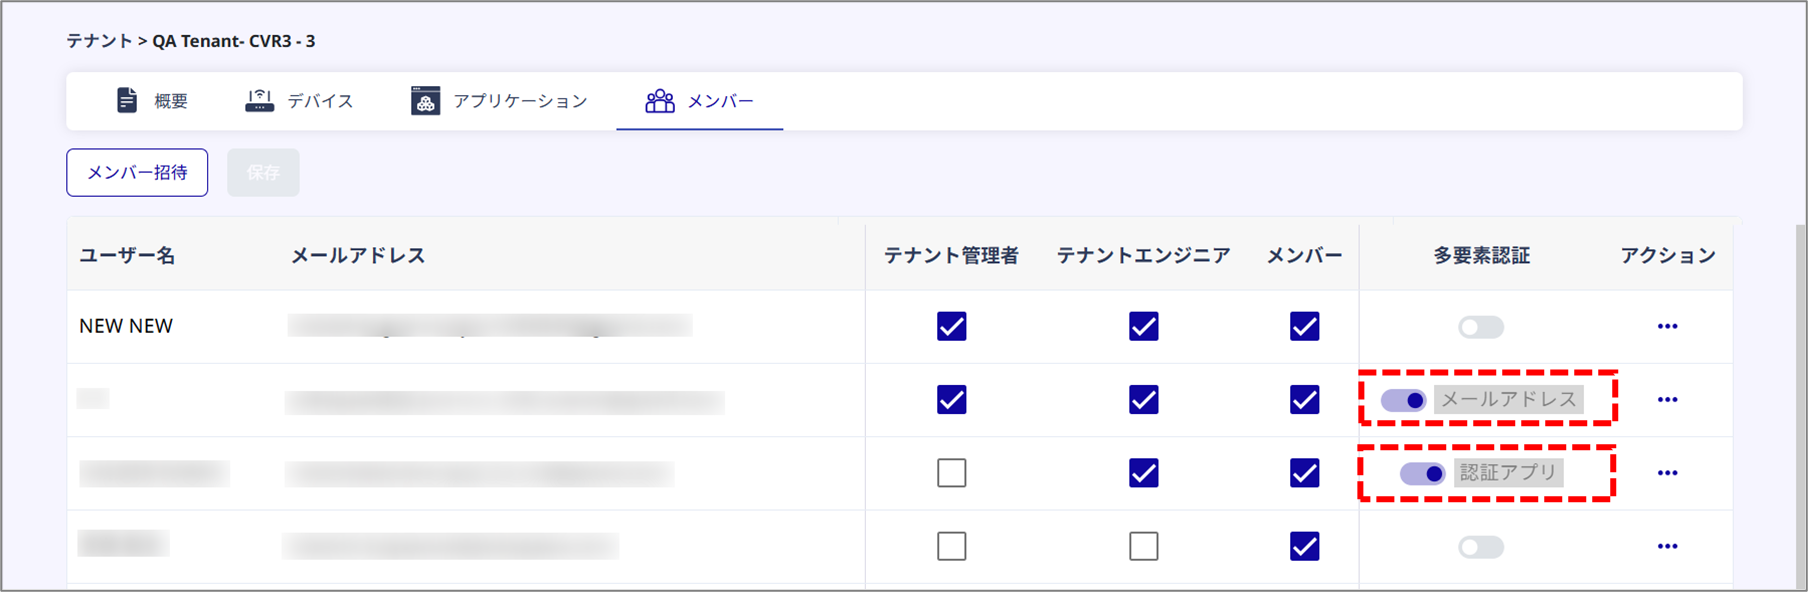Click QA Tenant- CVR3 - 3 breadcrumb text
Screen dimensions: 1808x592
tap(234, 41)
